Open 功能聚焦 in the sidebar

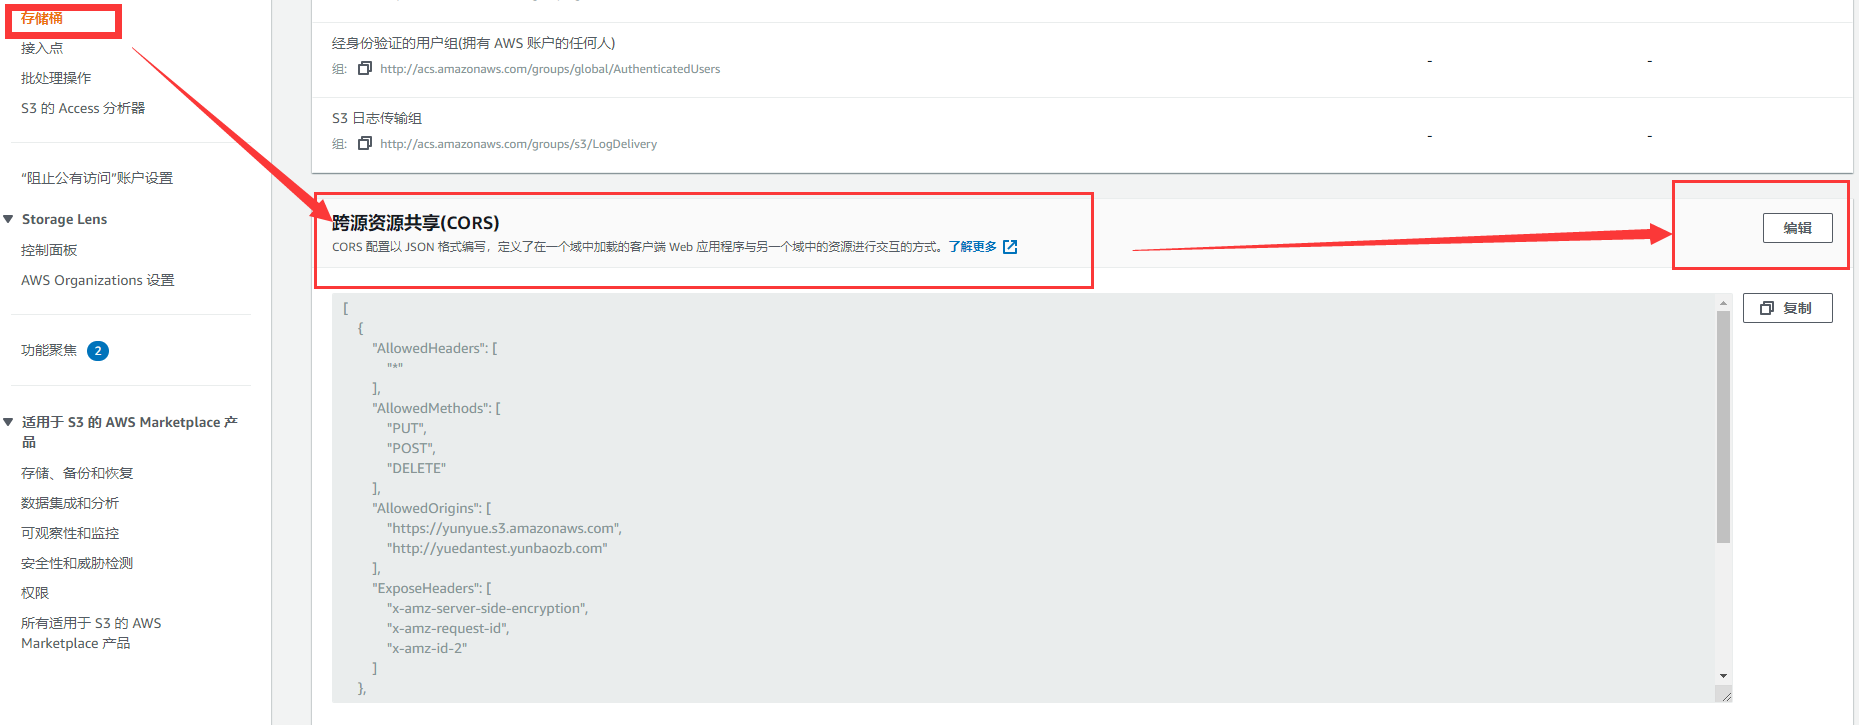(49, 350)
